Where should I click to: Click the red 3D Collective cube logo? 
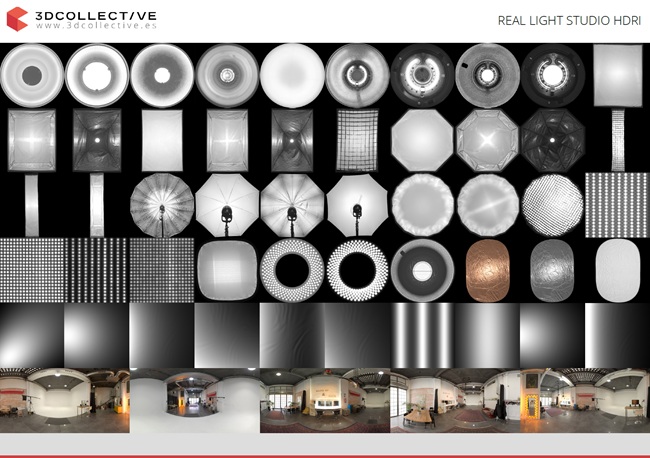[x=17, y=19]
